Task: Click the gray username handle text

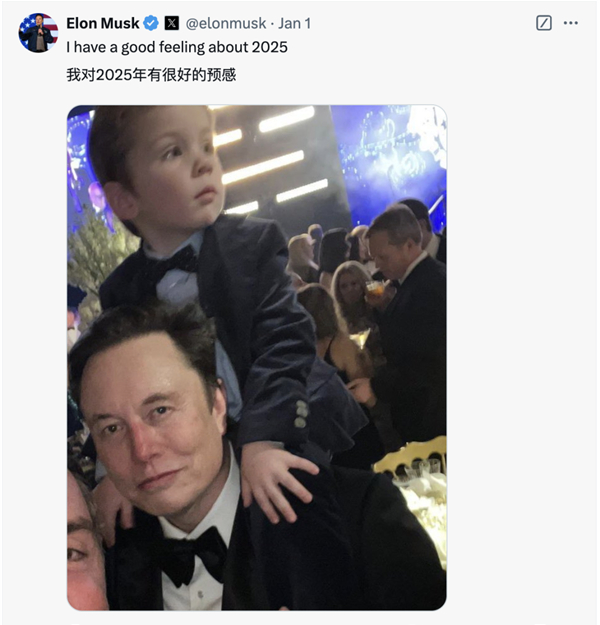Action: click(x=225, y=23)
